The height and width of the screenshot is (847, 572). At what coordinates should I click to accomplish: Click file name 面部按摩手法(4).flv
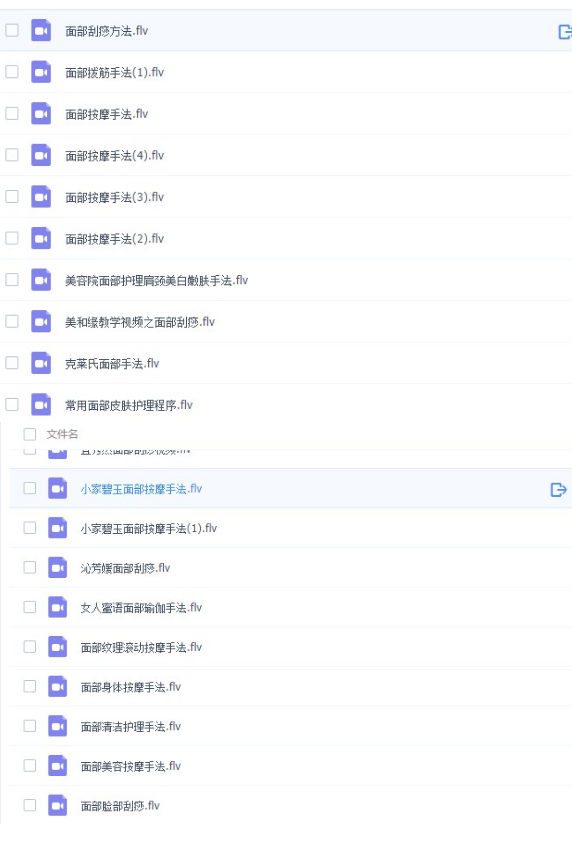(x=115, y=156)
